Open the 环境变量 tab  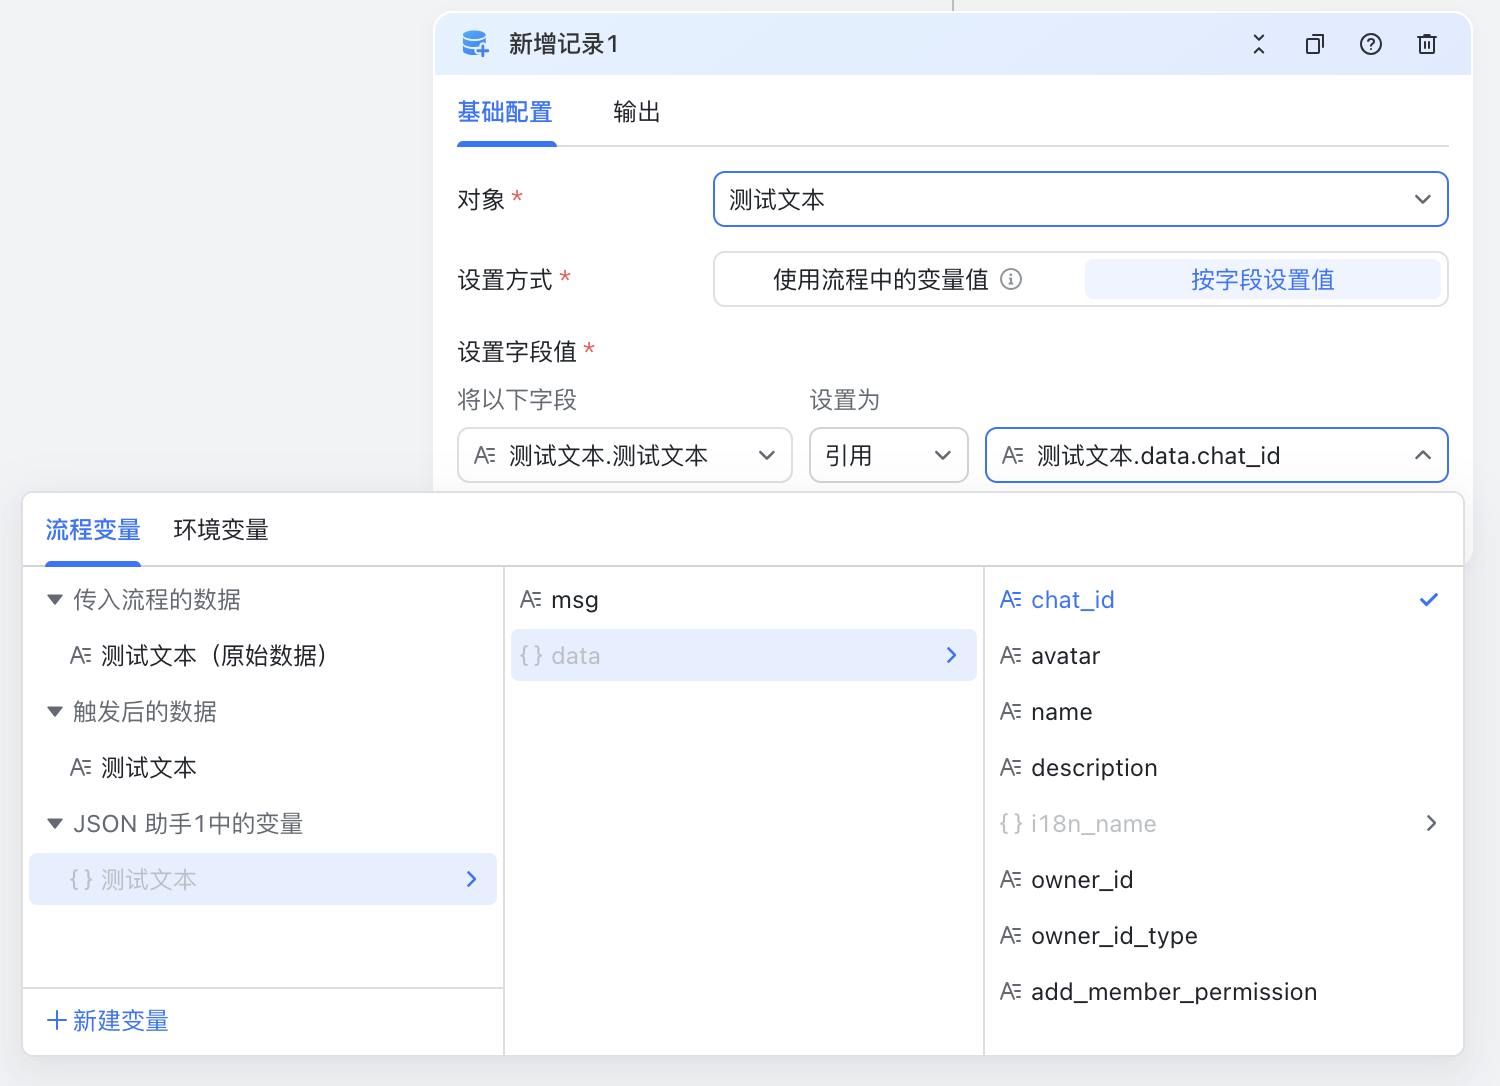[x=221, y=530]
